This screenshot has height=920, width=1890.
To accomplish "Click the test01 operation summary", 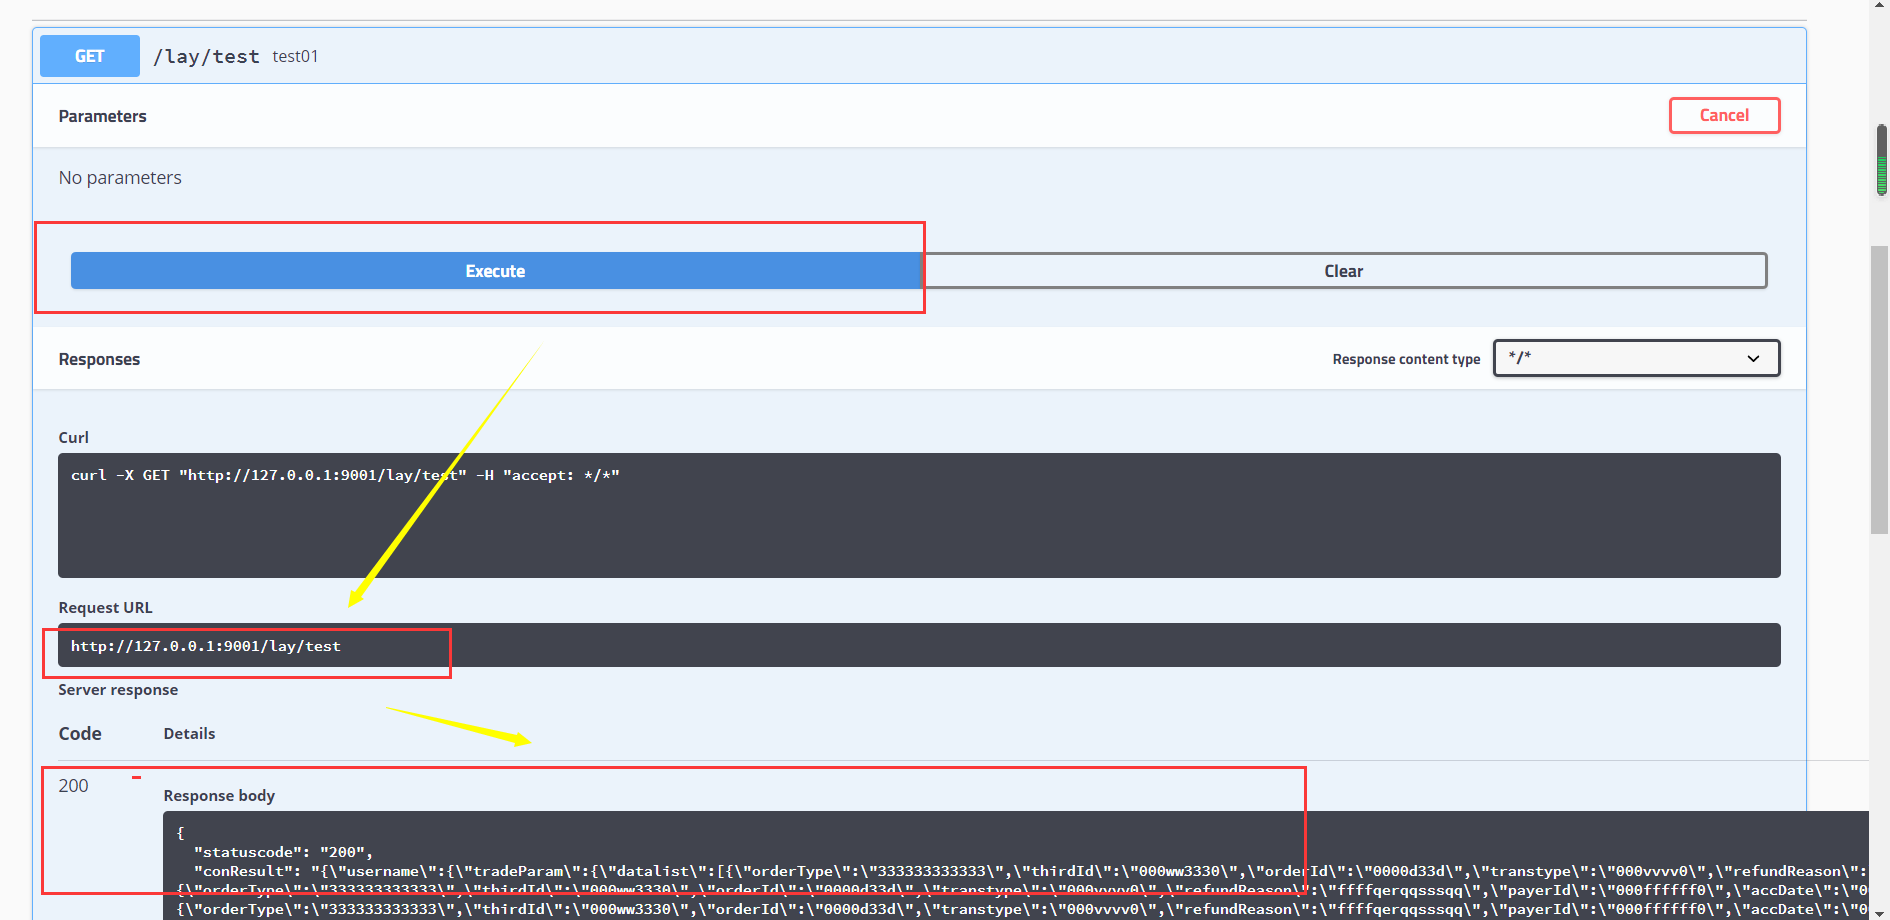I will click(295, 56).
